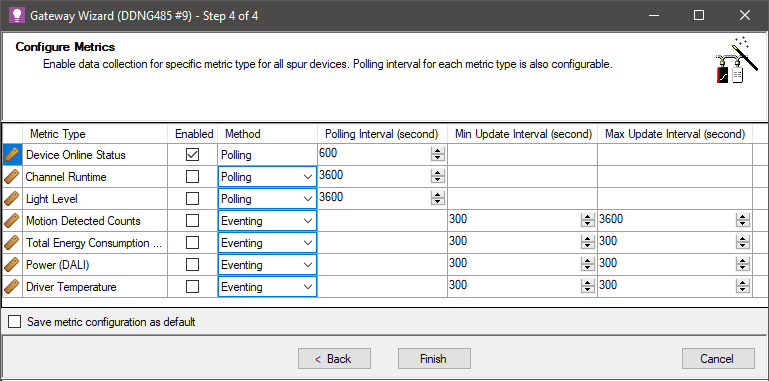Click Total Energy Consumption max update spinner
This screenshot has height=381, width=769.
click(743, 243)
